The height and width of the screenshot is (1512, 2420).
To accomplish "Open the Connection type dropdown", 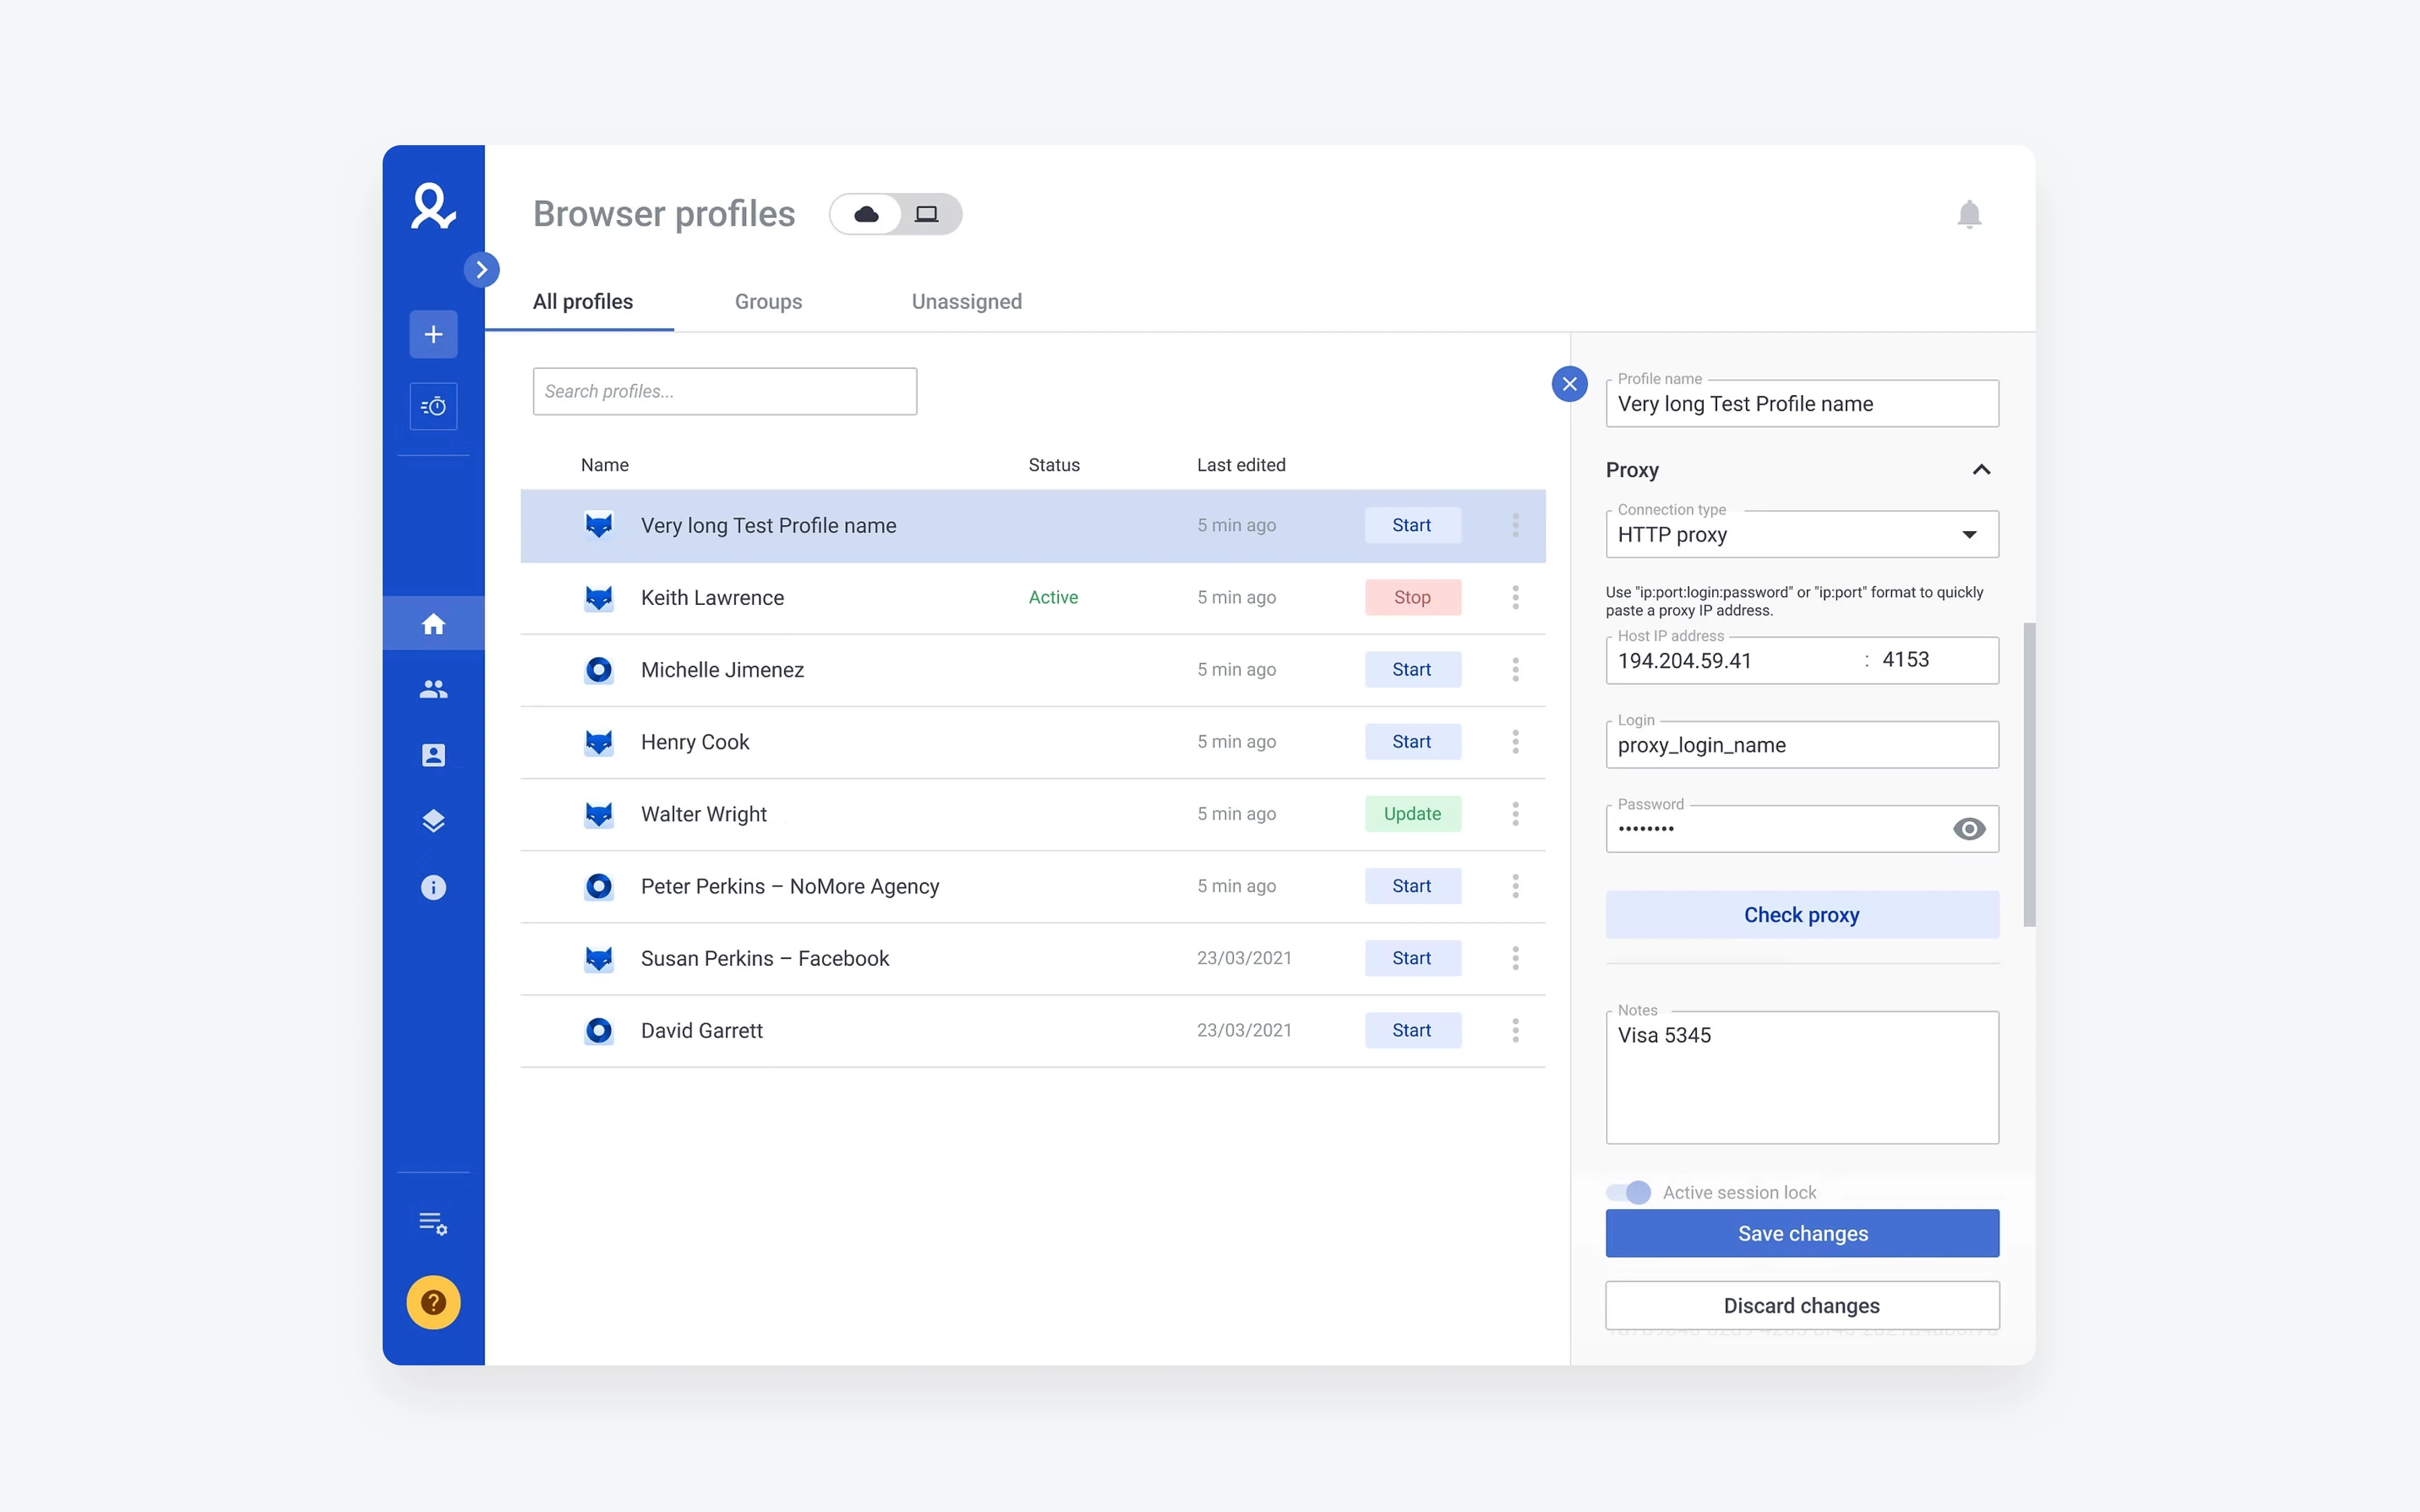I will tap(1802, 534).
